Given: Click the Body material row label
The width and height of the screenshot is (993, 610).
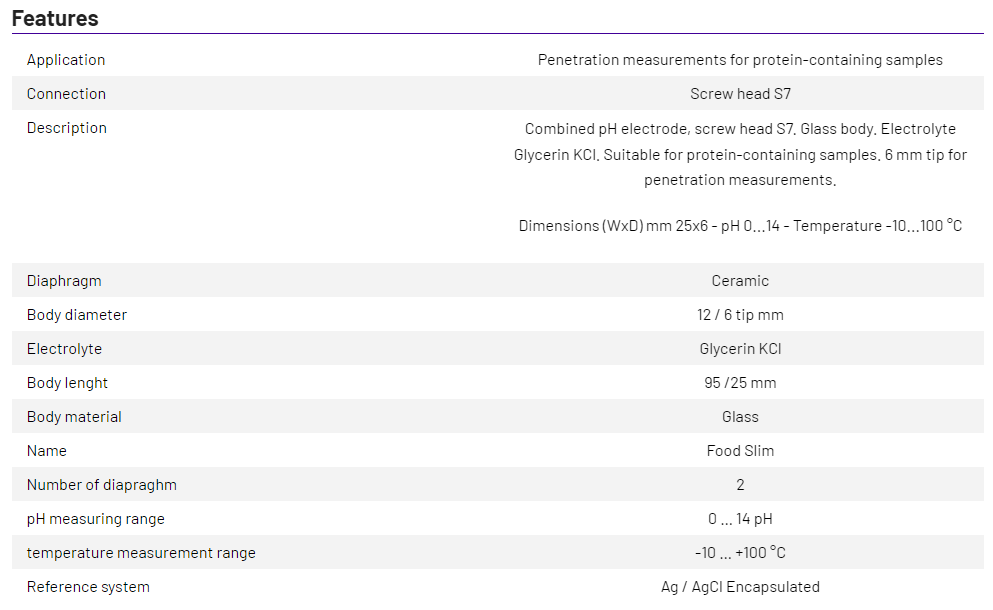Looking at the screenshot, I should pyautogui.click(x=74, y=417).
